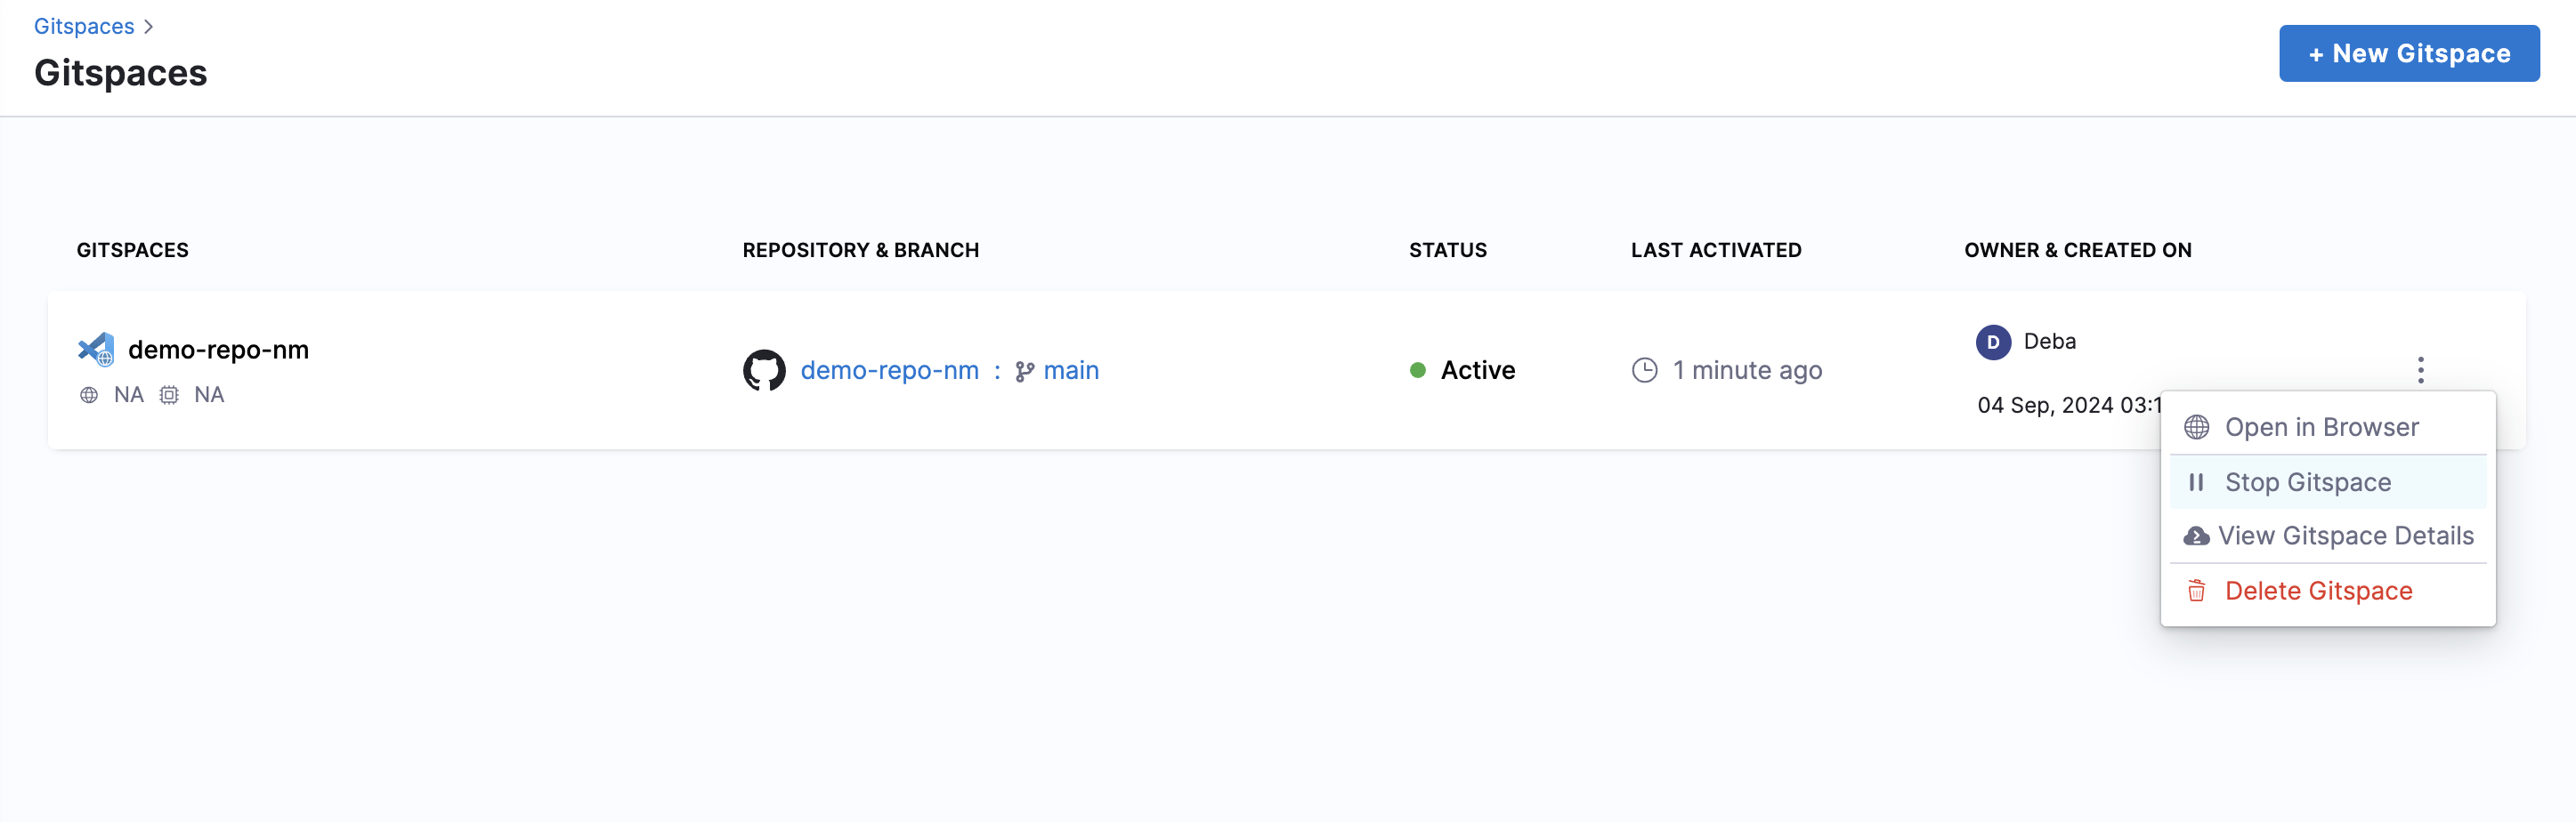Click the LAST ACTIVATED column header
Viewport: 2576px width, 822px height.
[x=1716, y=250]
